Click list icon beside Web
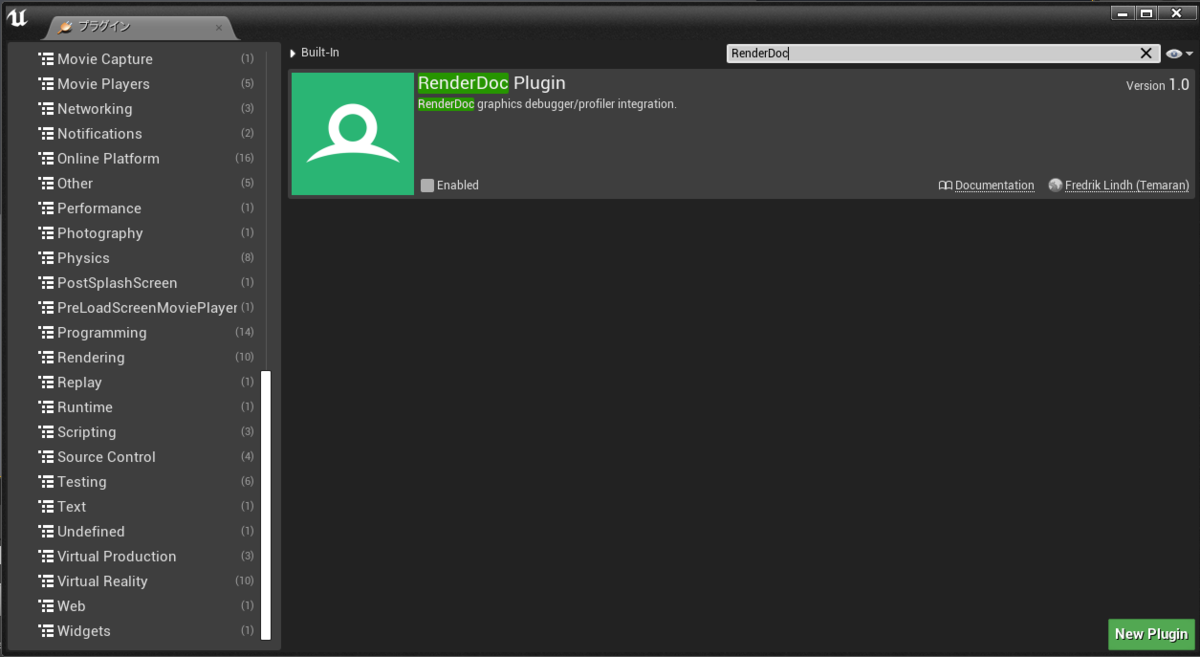 (46, 606)
